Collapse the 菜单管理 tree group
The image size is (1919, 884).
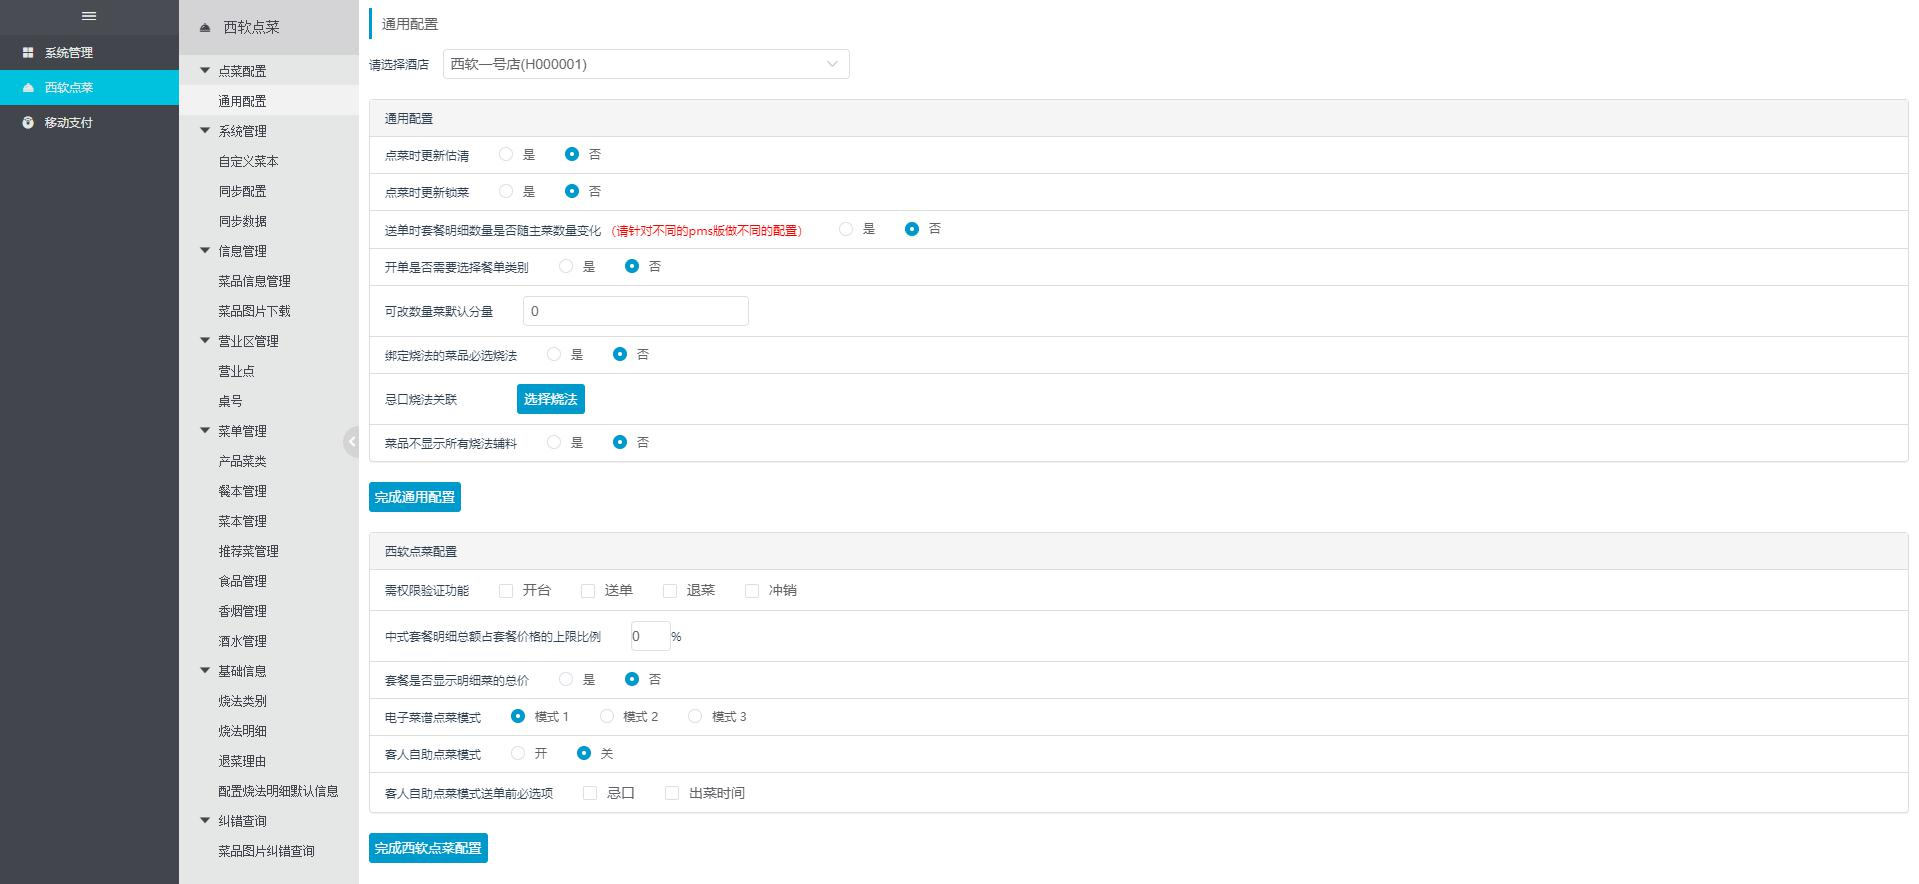[205, 431]
